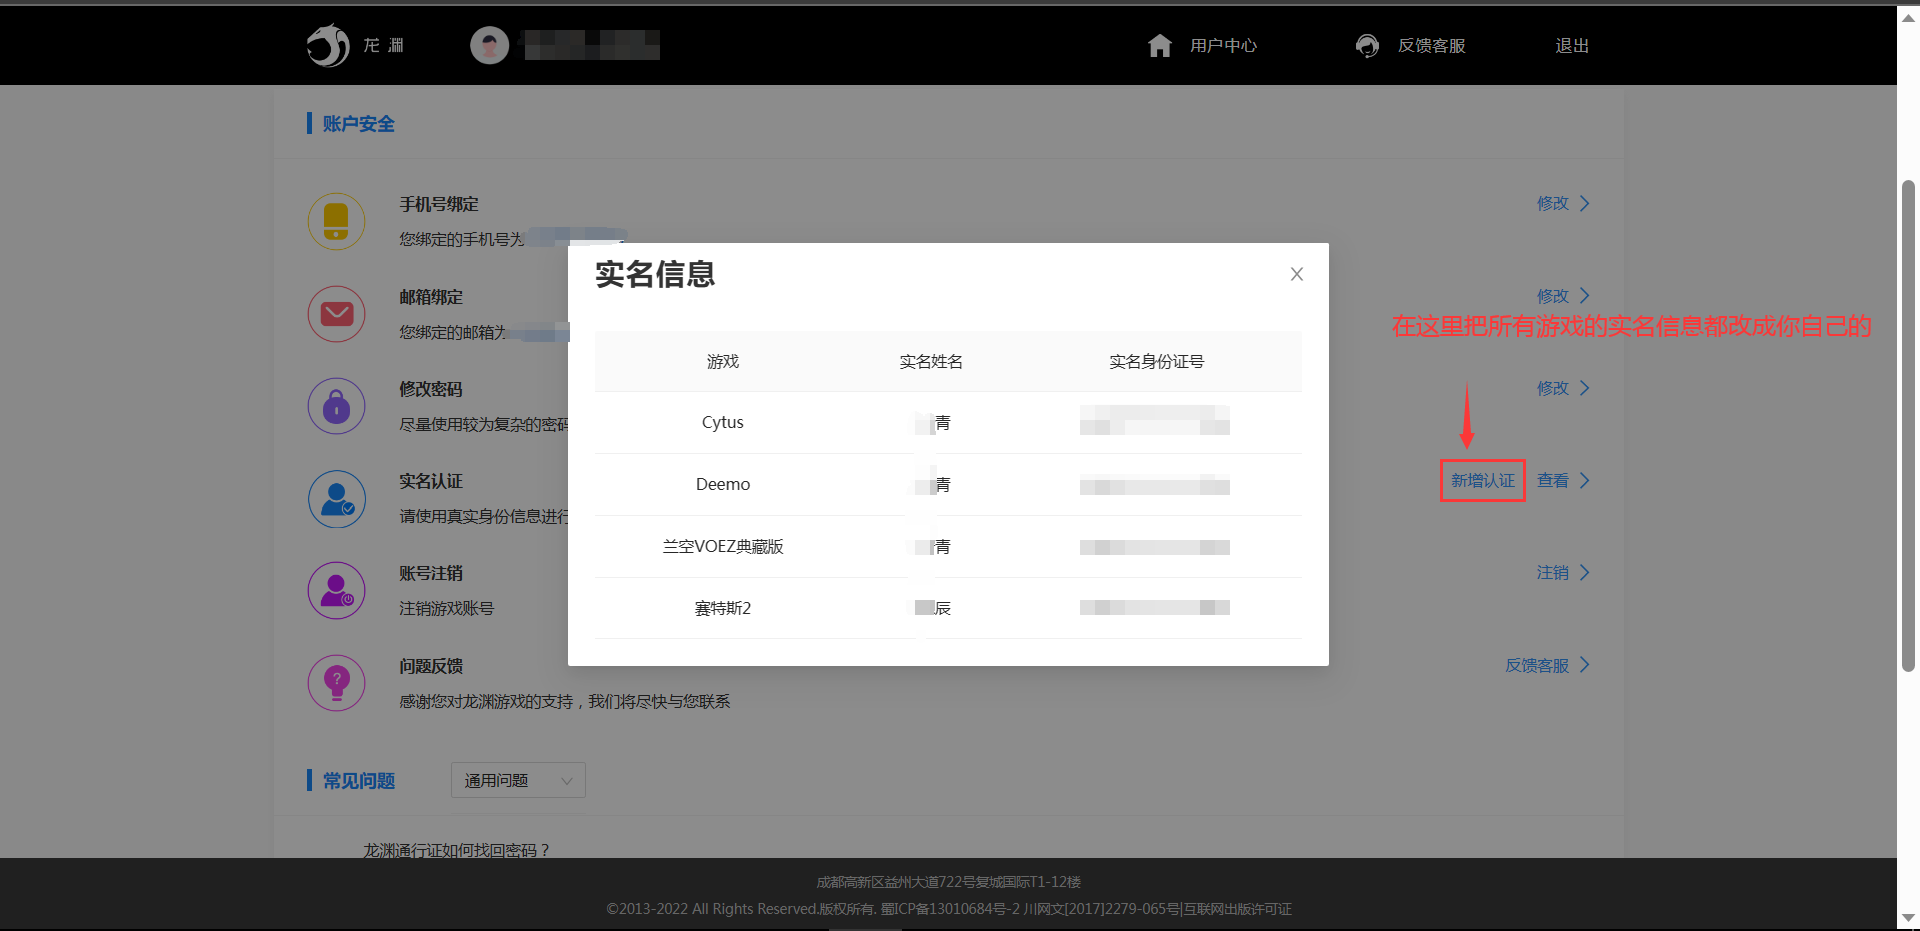Viewport: 1920px width, 931px height.
Task: Go to 用户中心 in the header
Action: coord(1223,45)
